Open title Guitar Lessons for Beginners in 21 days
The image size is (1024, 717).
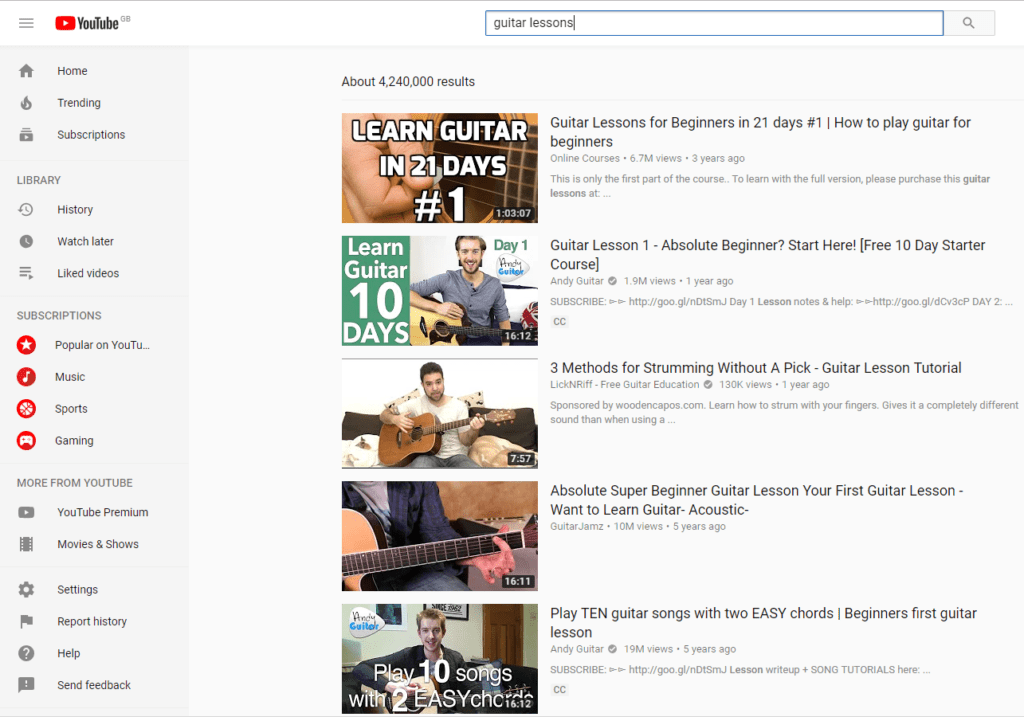[x=760, y=132]
